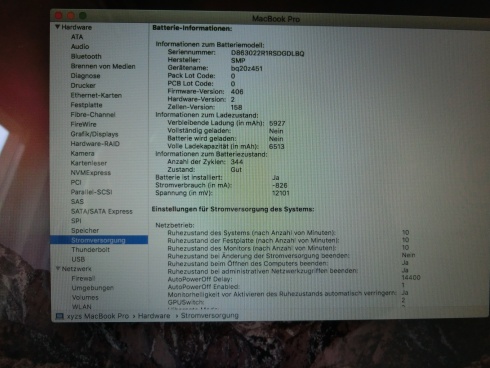Select the Bluetooth hardware entry
Viewport: 490px width, 368px height.
[x=86, y=56]
